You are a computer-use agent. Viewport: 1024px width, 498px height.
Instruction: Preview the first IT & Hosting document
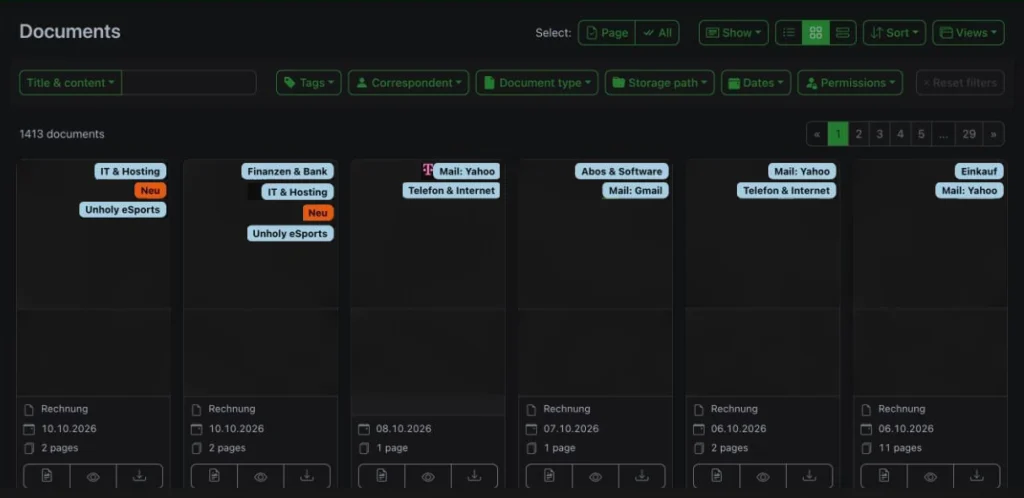point(93,476)
